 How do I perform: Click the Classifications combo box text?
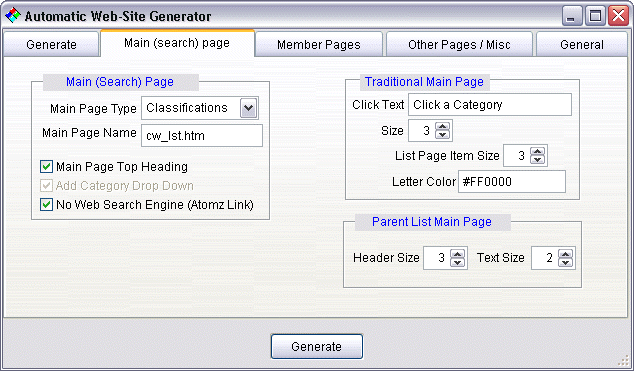pos(187,108)
